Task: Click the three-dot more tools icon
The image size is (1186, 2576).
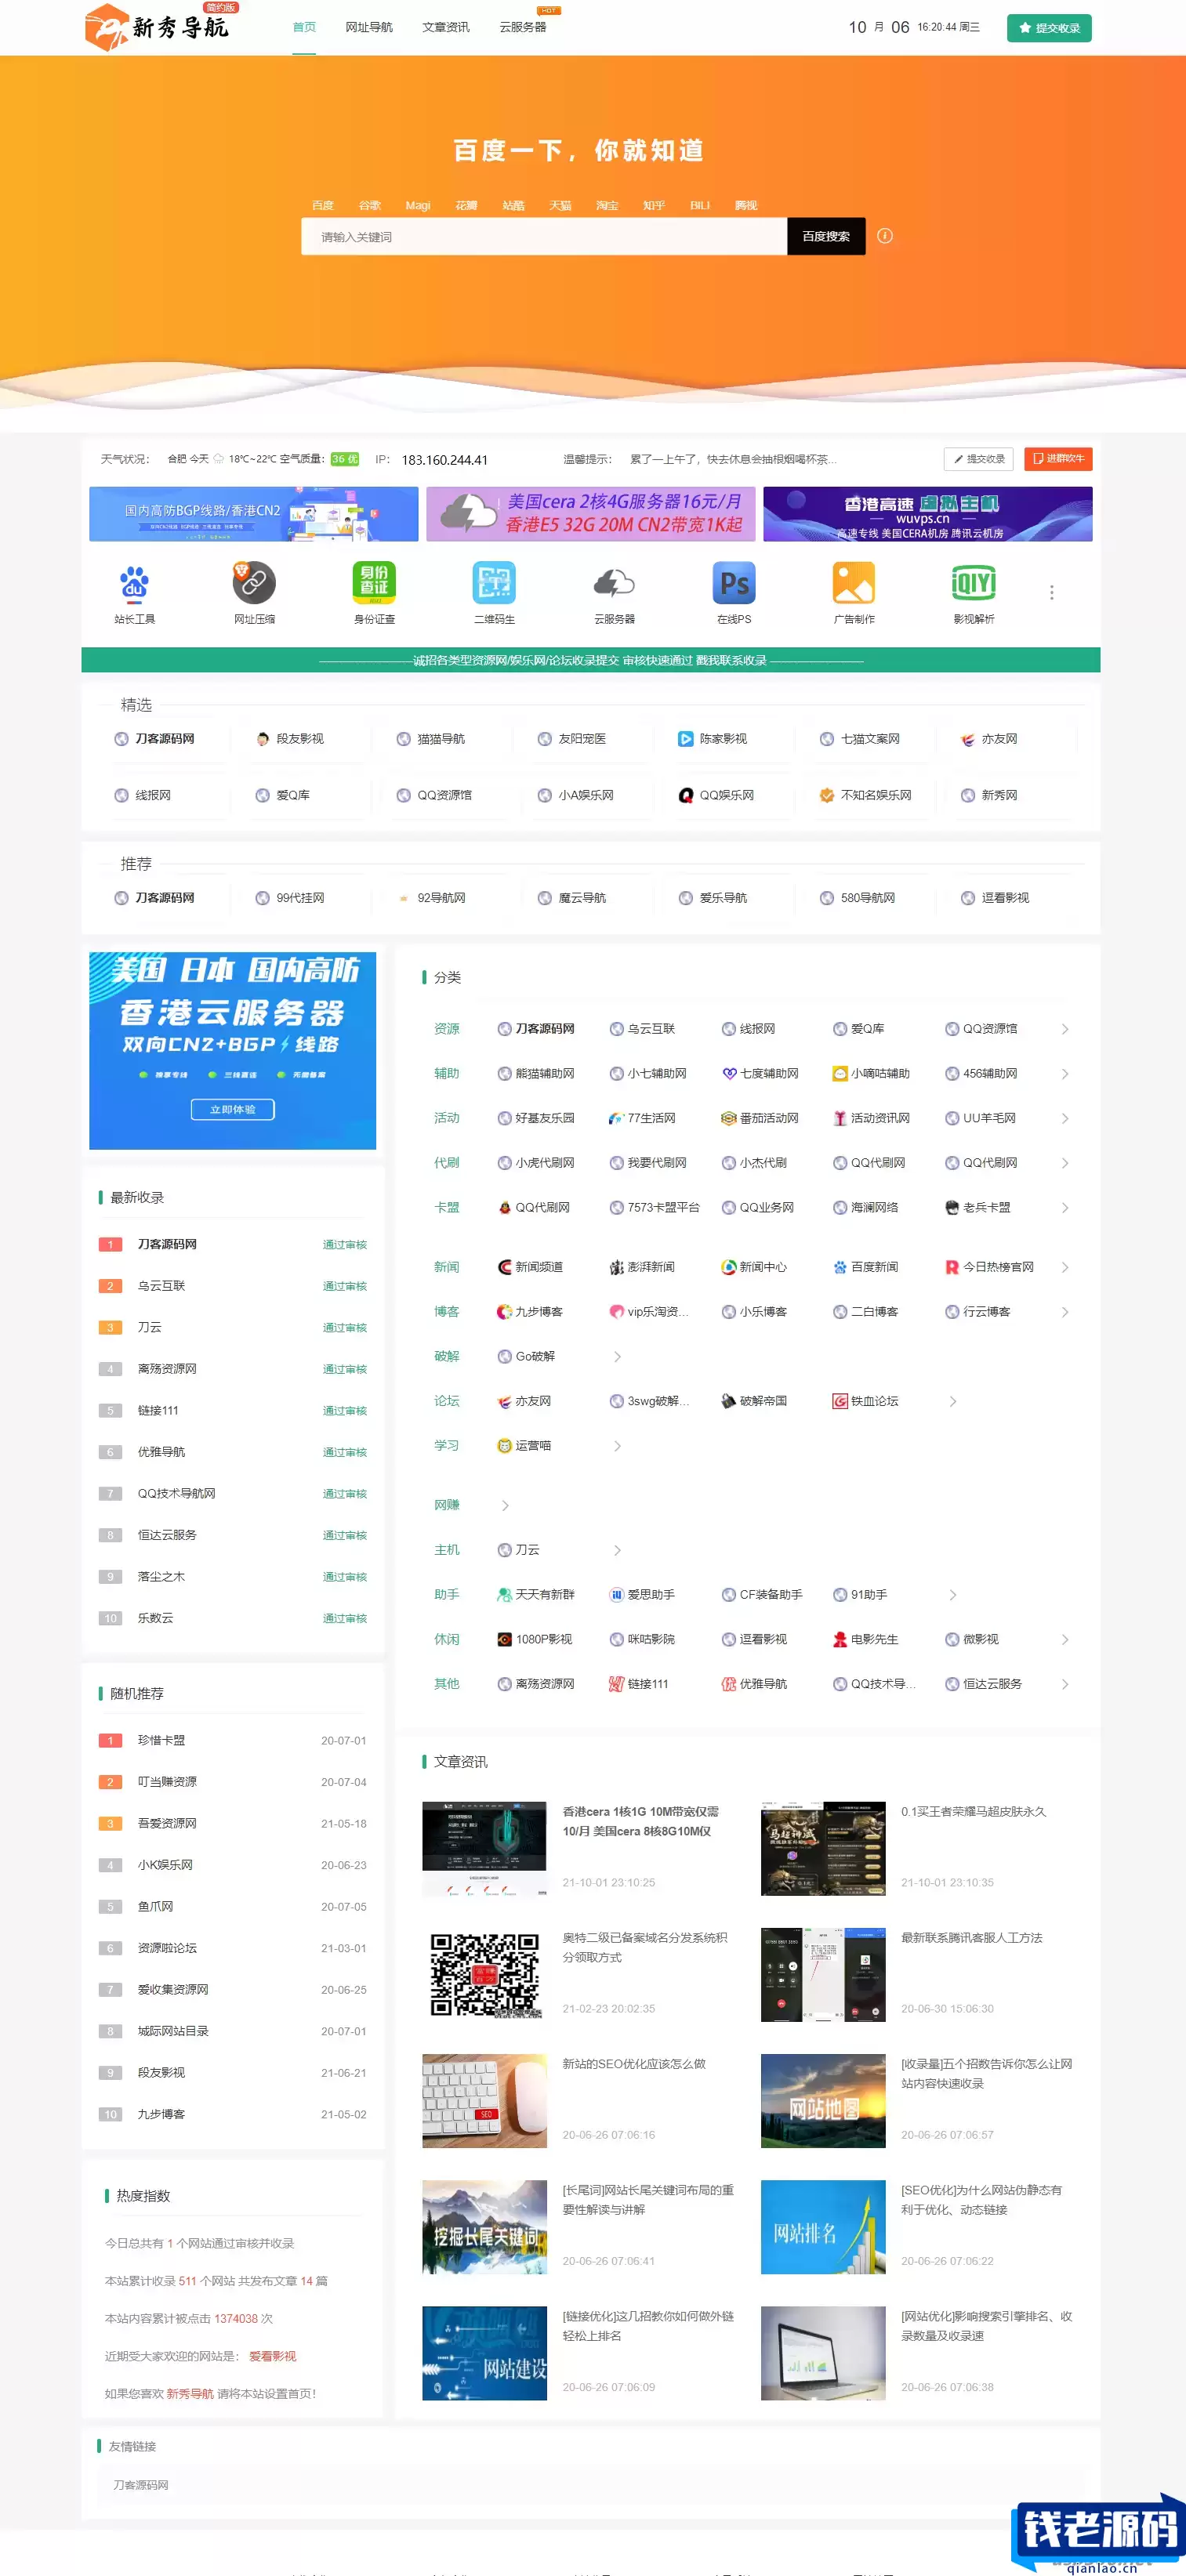Action: click(x=1051, y=592)
